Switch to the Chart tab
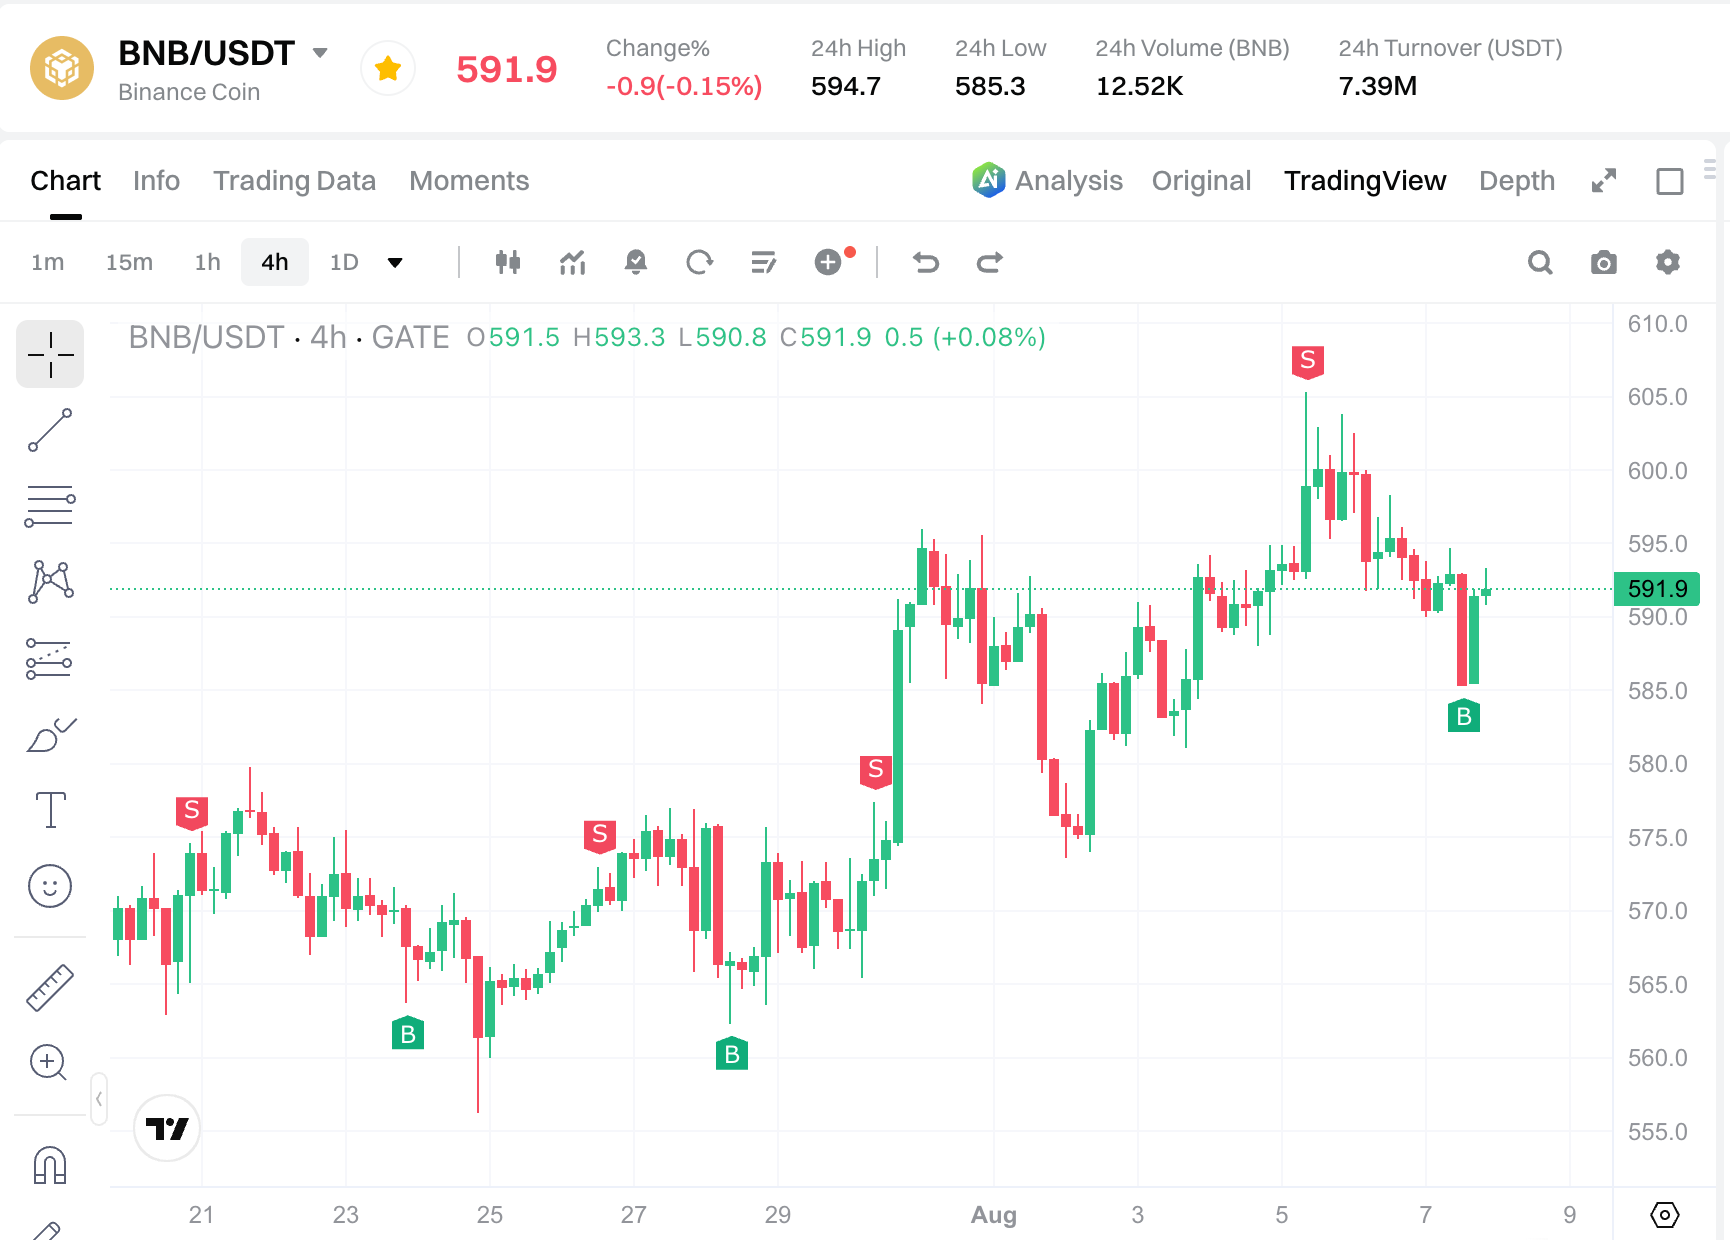The width and height of the screenshot is (1730, 1240). [66, 181]
